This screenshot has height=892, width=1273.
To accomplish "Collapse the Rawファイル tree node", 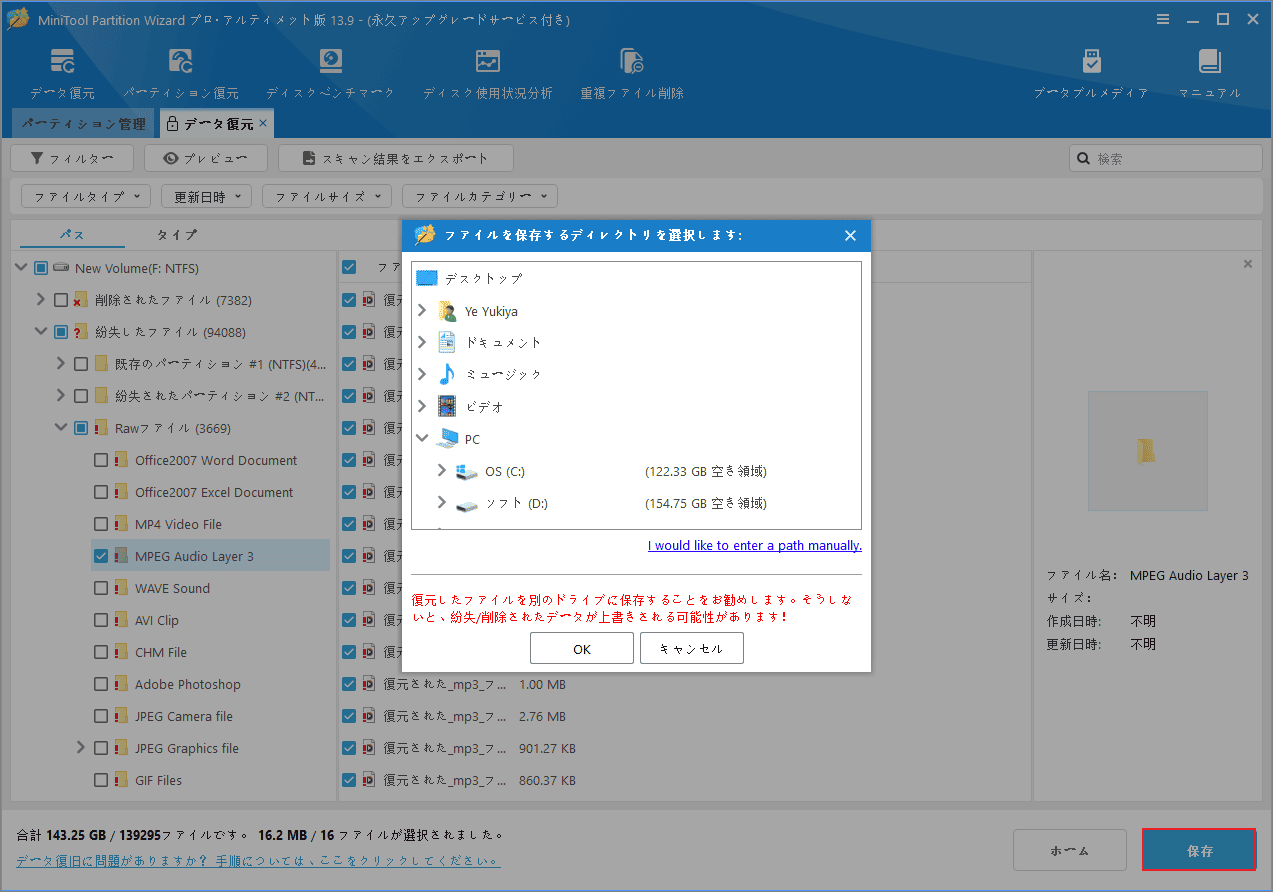I will [x=61, y=428].
